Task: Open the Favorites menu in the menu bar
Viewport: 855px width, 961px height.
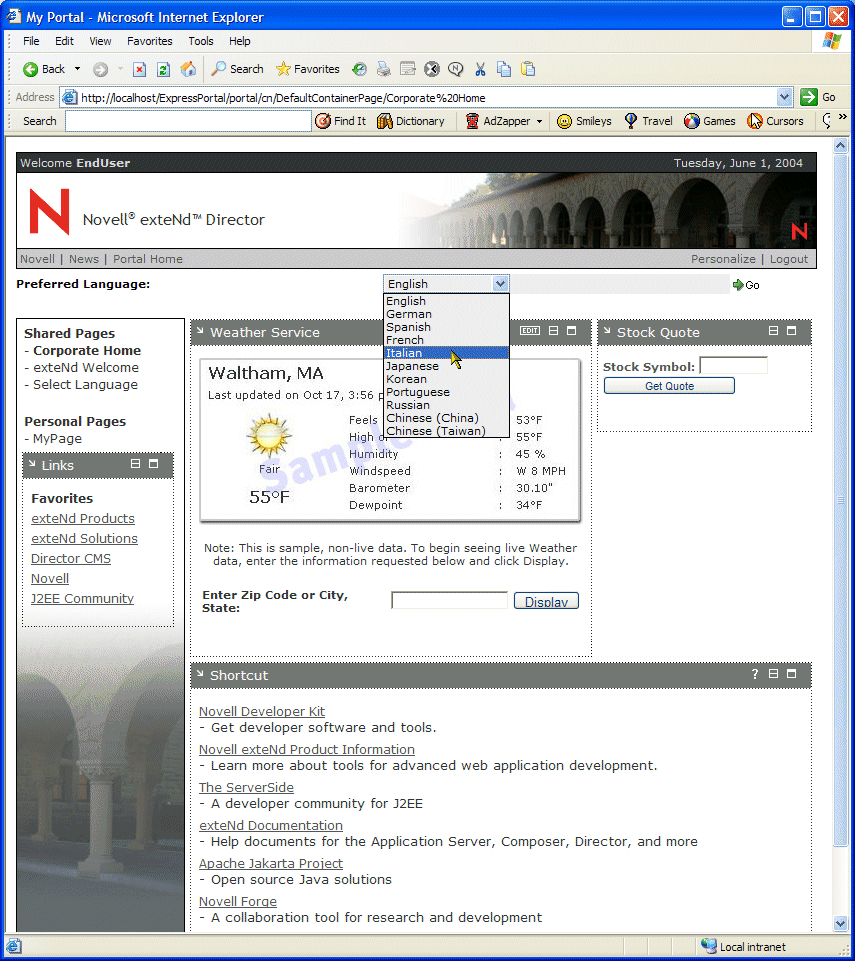Action: tap(150, 41)
